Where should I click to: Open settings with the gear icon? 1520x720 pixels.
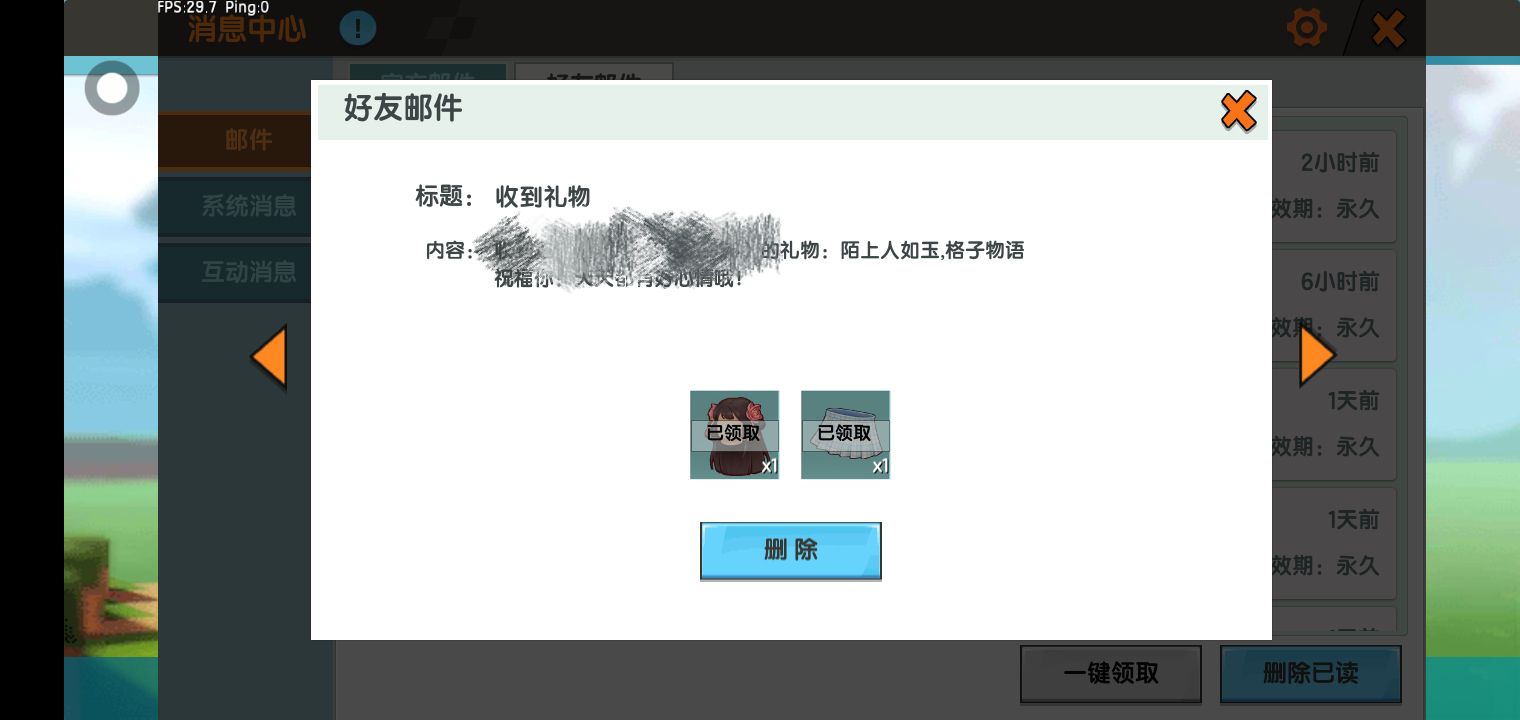tap(1306, 28)
